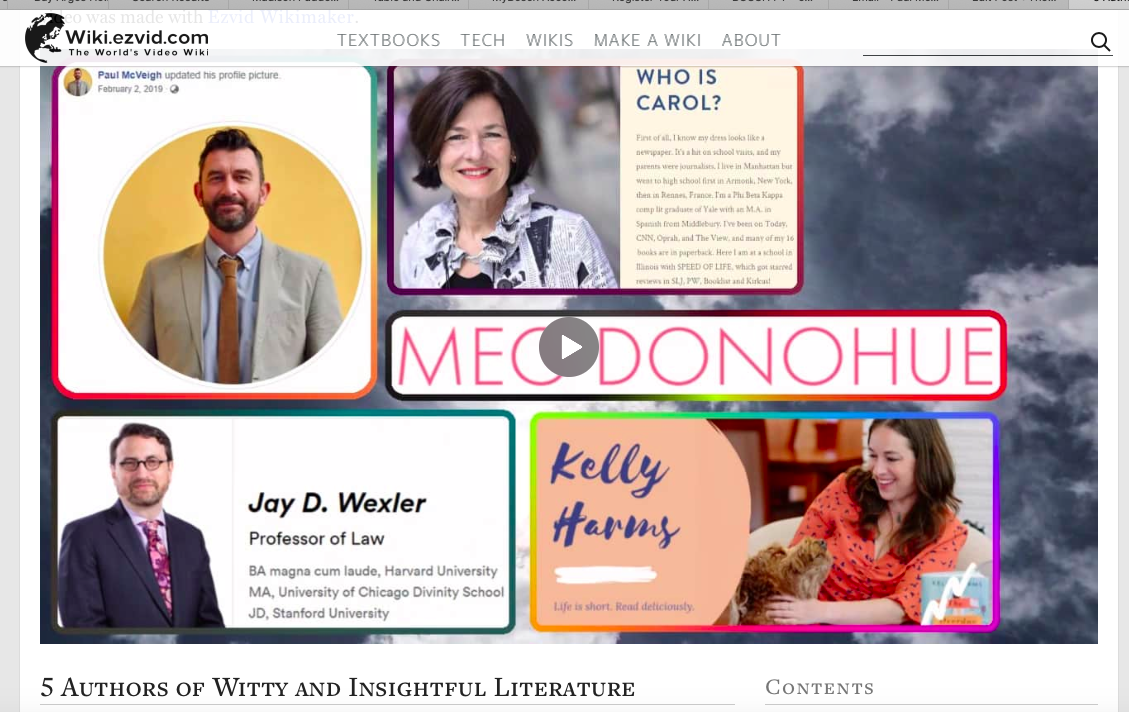Select the Who Is Carol thumbnail
The image size is (1129, 712).
(595, 178)
